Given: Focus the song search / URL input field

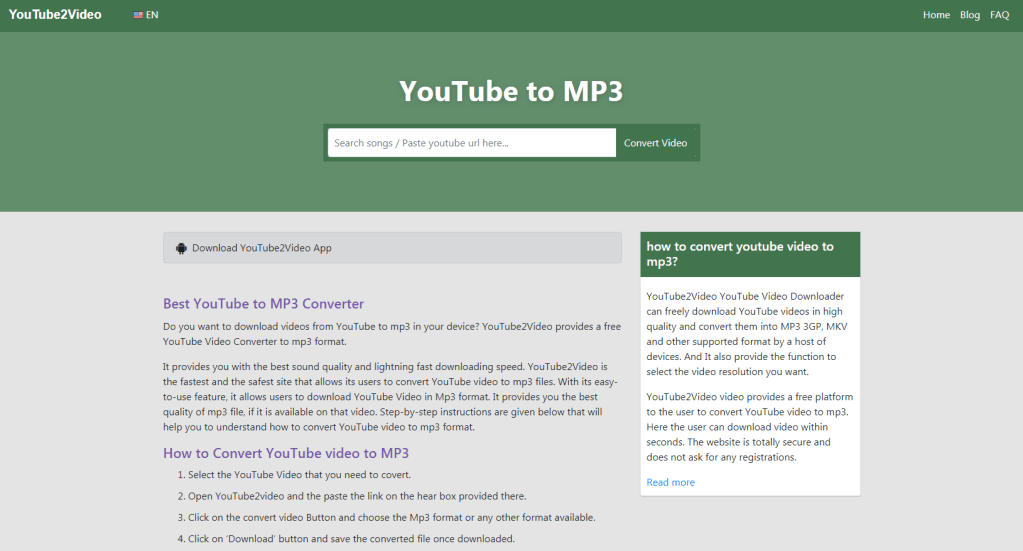Looking at the screenshot, I should pos(471,143).
